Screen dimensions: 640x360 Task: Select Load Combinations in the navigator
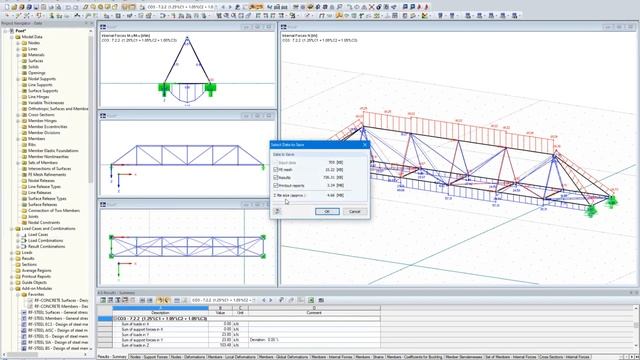tap(45, 240)
